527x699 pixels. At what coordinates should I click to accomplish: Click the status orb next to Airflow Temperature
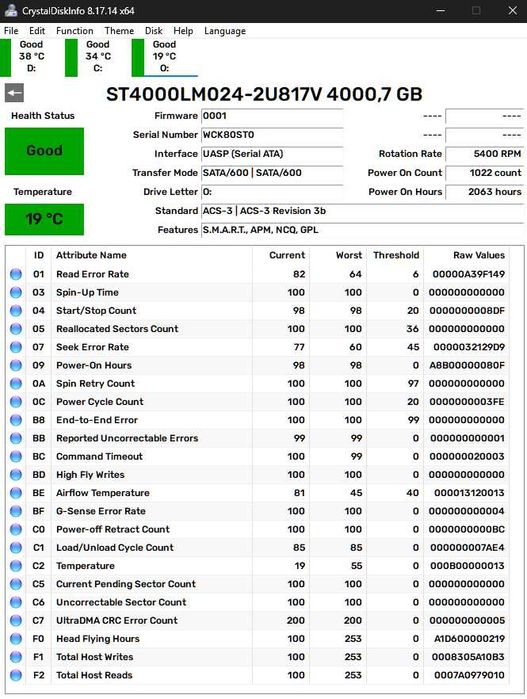click(16, 493)
